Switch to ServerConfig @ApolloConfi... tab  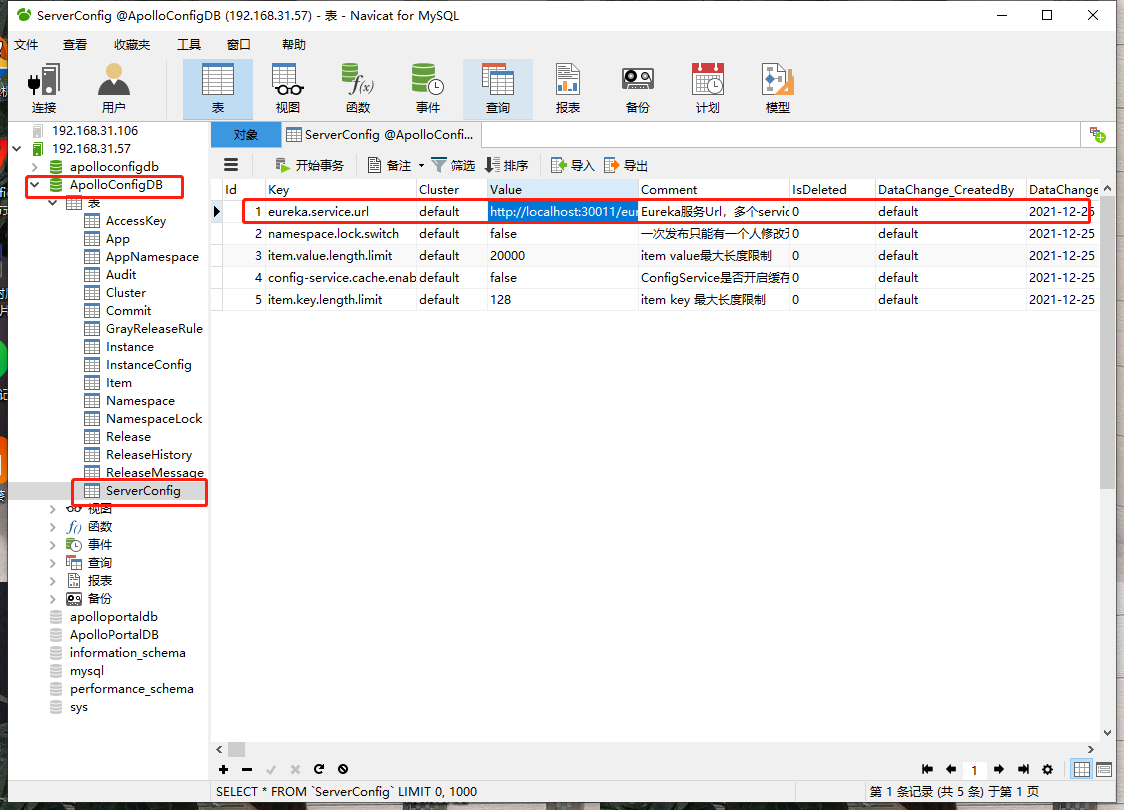tap(381, 135)
